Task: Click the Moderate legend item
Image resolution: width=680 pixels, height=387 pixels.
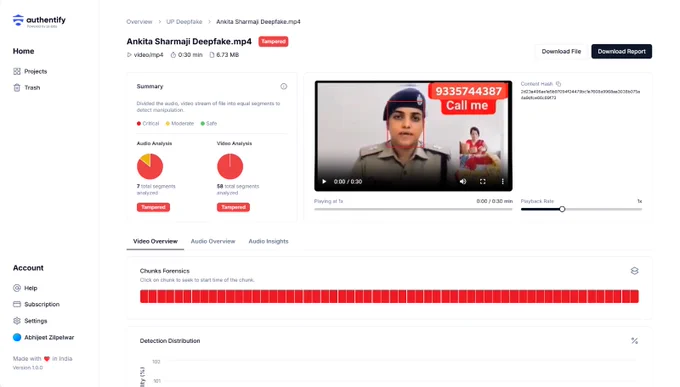Action: point(180,124)
